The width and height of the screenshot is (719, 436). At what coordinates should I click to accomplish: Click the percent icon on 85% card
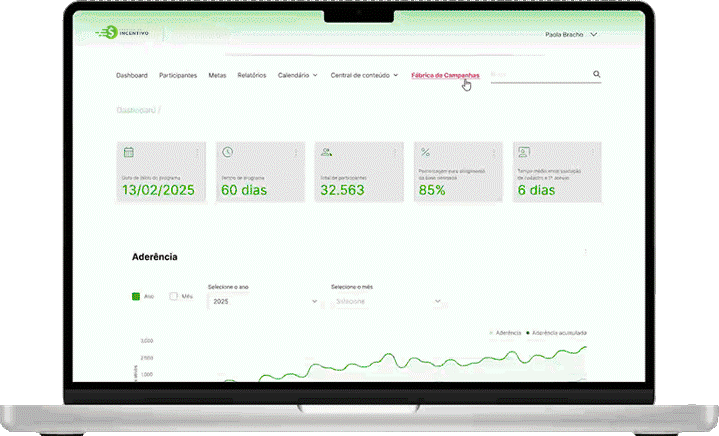tap(425, 152)
